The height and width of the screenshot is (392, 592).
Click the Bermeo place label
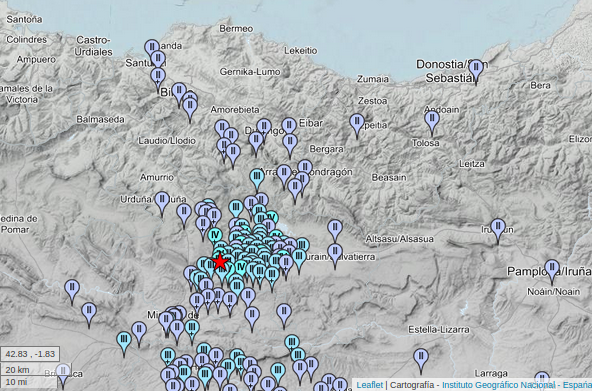coord(236,29)
